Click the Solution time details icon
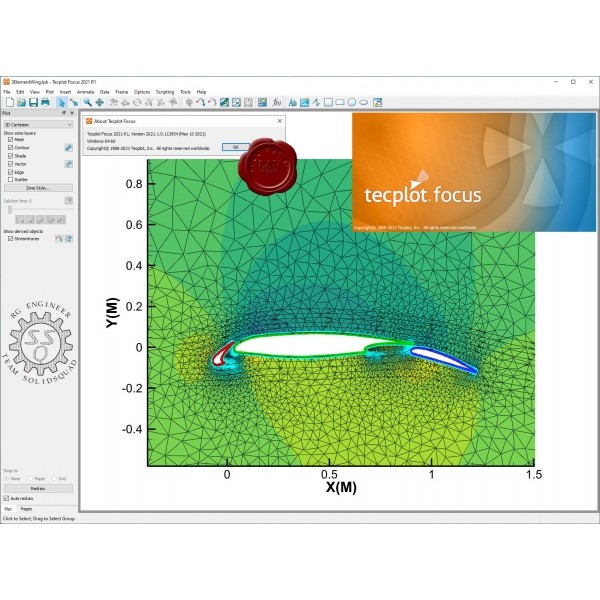The height and width of the screenshot is (600, 600). tap(68, 201)
